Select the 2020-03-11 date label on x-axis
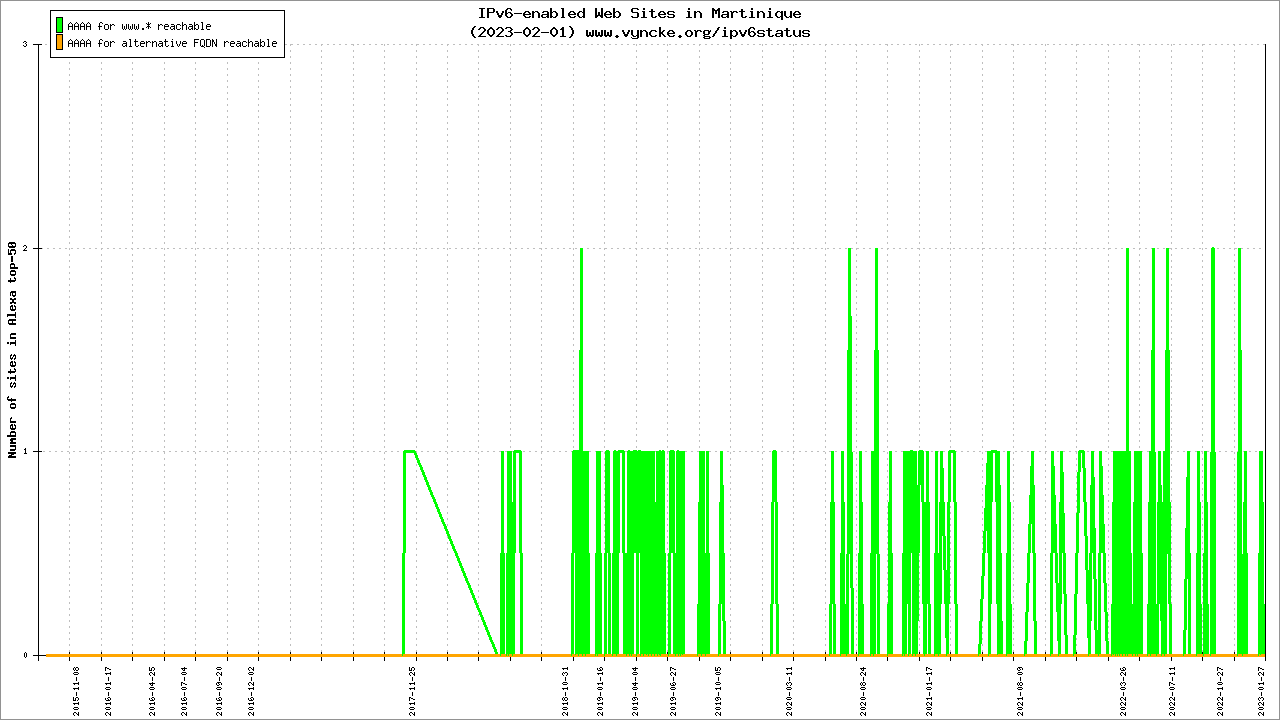 (789, 690)
